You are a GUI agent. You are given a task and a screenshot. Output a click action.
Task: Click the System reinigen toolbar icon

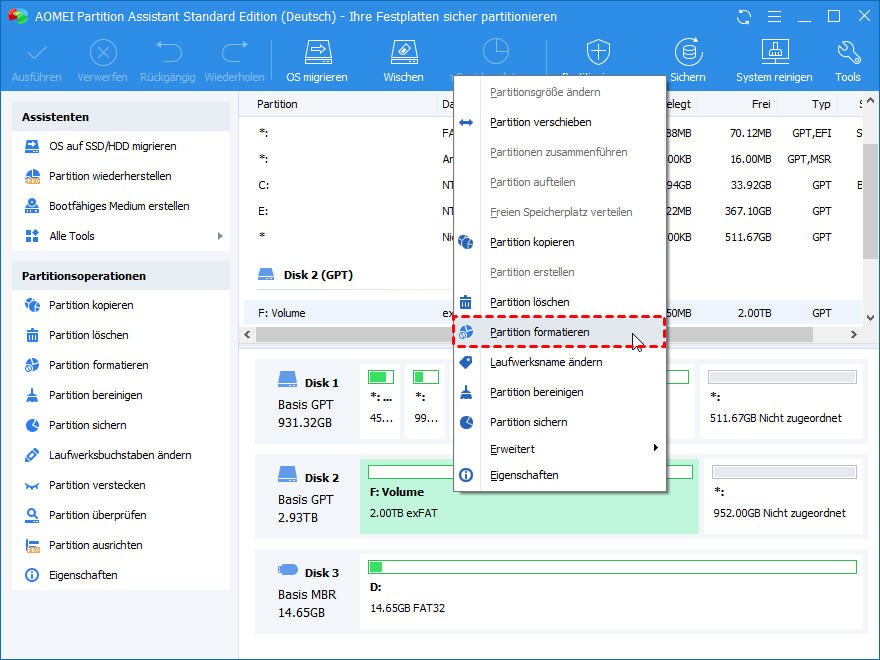tap(774, 52)
